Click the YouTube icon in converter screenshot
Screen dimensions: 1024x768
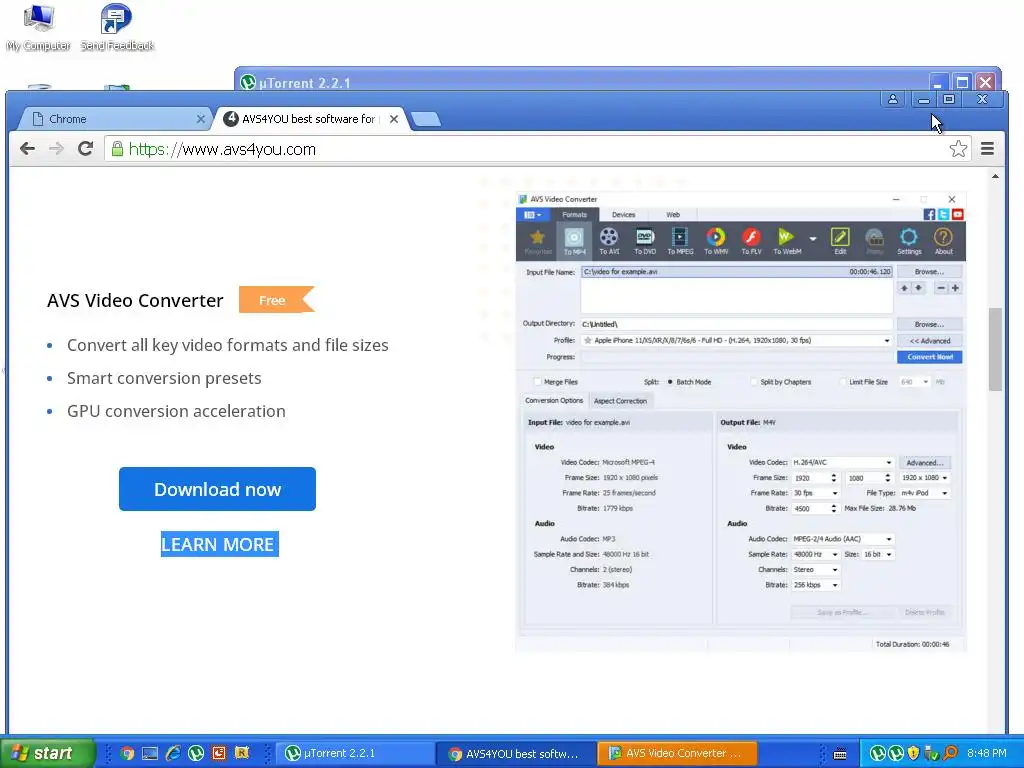pyautogui.click(x=957, y=214)
